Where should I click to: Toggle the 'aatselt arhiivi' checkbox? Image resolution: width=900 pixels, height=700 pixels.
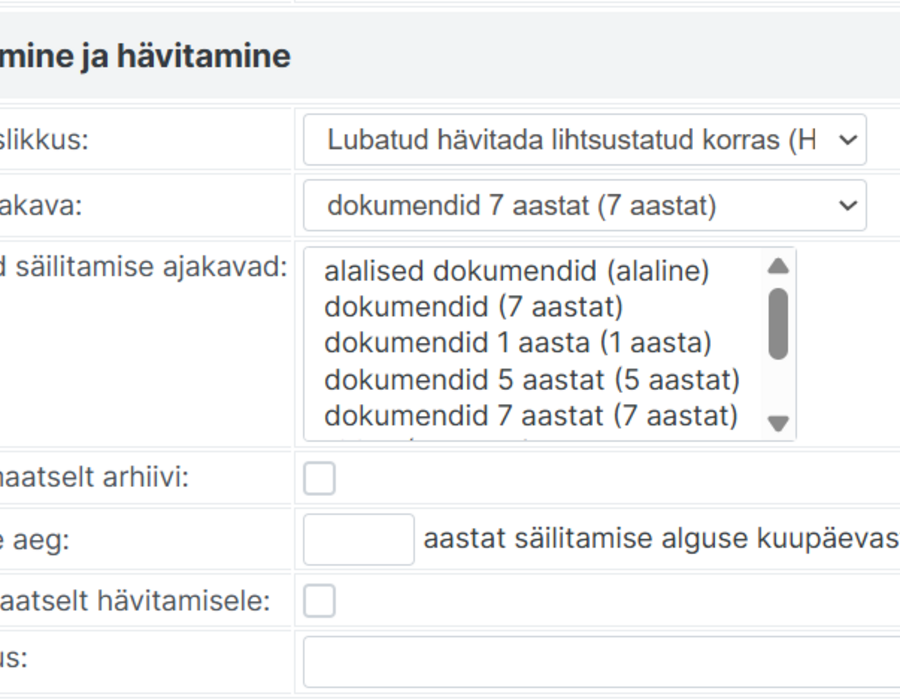point(319,478)
